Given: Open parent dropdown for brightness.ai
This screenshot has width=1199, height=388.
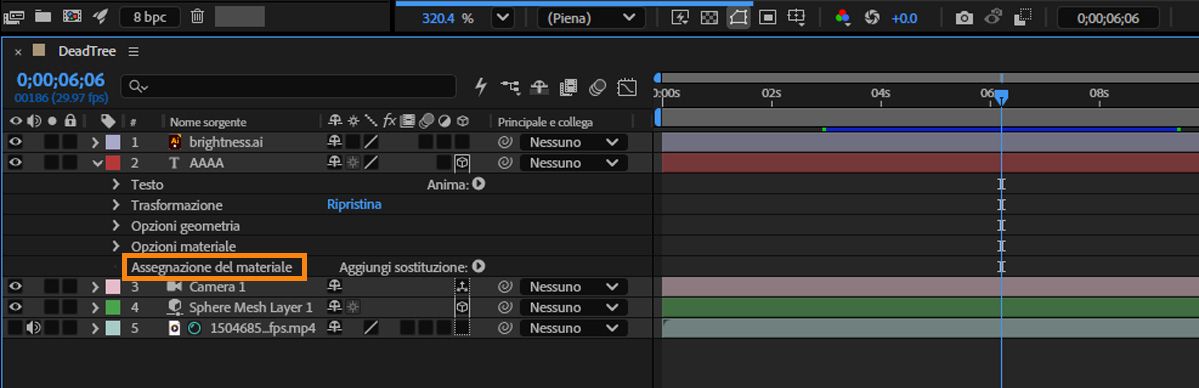Looking at the screenshot, I should (x=574, y=142).
